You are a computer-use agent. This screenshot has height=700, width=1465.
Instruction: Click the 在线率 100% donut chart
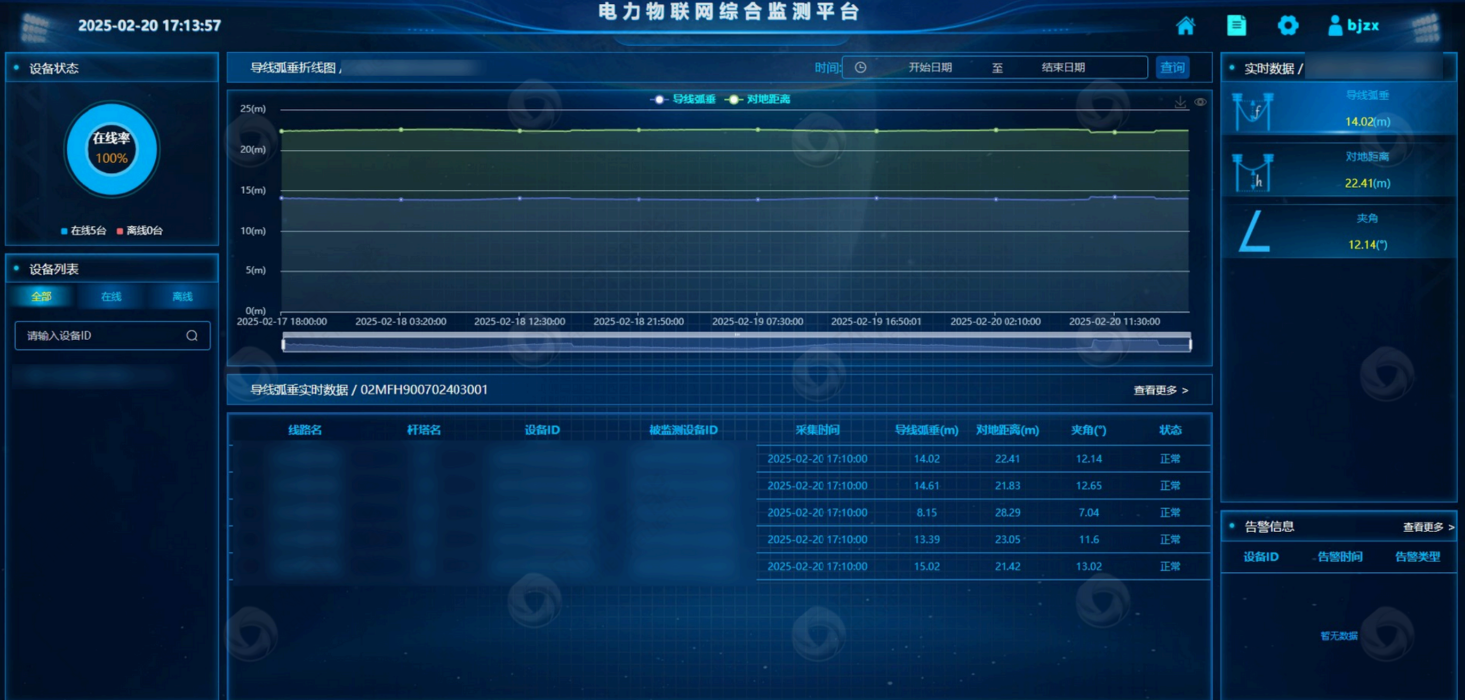(x=112, y=150)
